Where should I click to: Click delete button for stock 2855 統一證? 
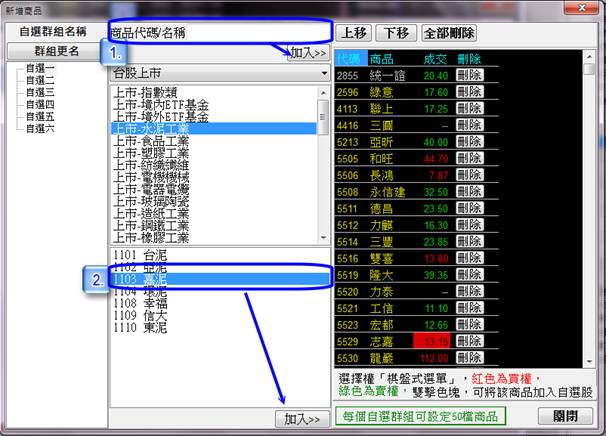(x=469, y=75)
